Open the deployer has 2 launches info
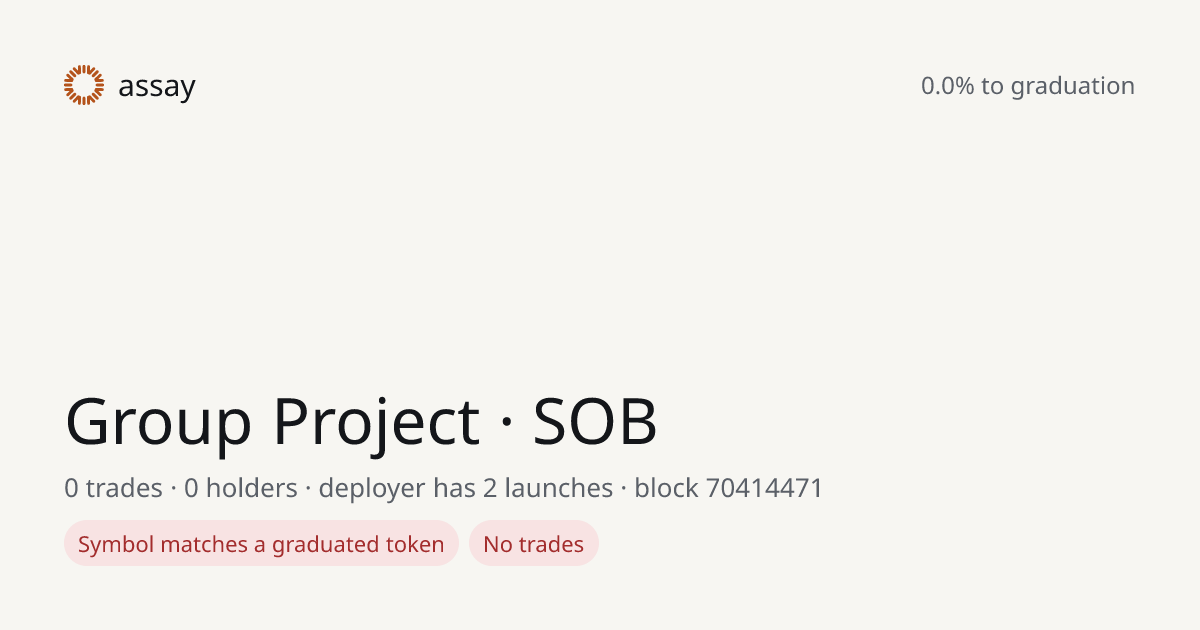 tap(466, 489)
